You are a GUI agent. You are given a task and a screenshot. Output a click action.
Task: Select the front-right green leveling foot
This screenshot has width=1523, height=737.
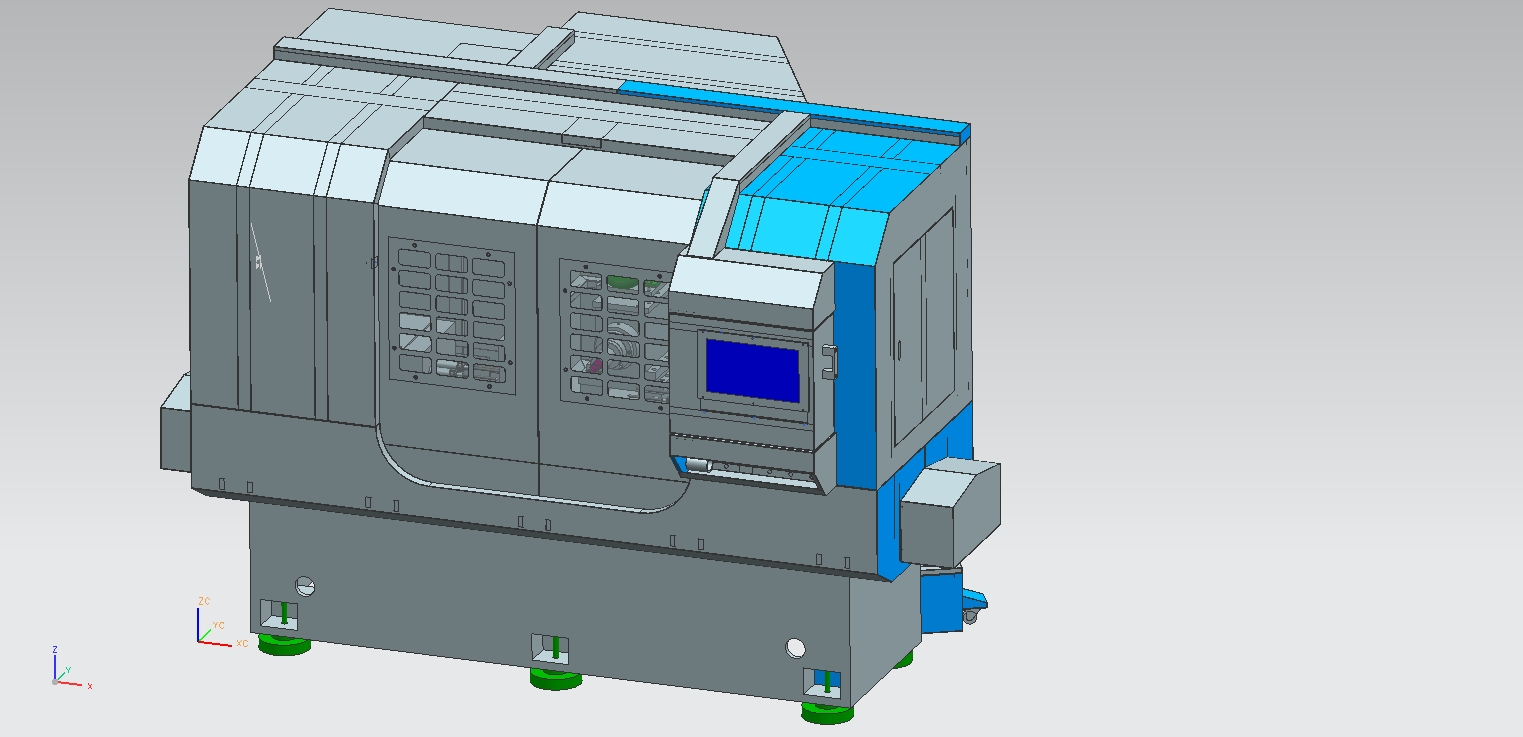(x=827, y=712)
